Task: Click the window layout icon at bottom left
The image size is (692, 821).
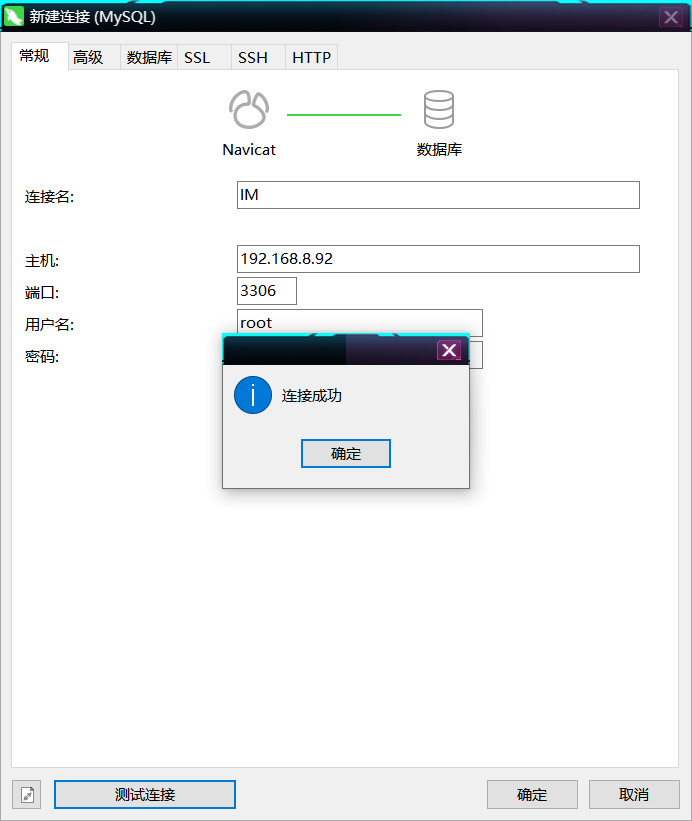Action: tap(27, 794)
